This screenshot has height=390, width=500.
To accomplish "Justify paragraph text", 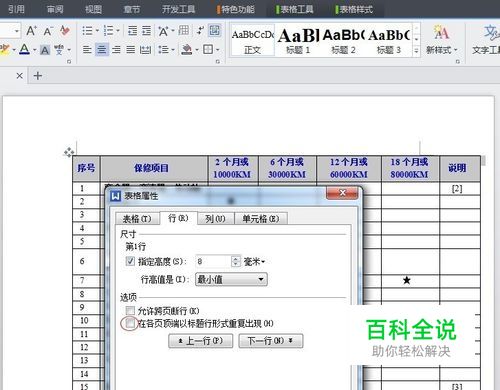I will [130, 50].
